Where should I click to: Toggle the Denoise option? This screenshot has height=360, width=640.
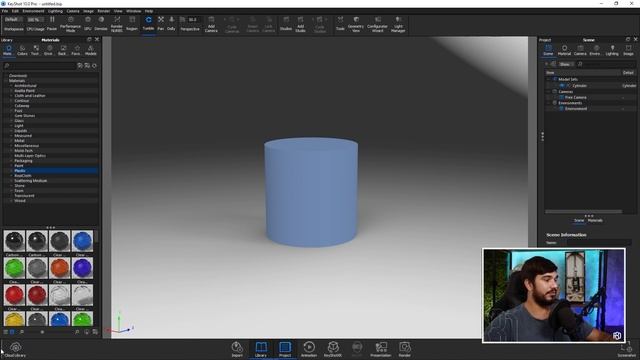[x=101, y=24]
